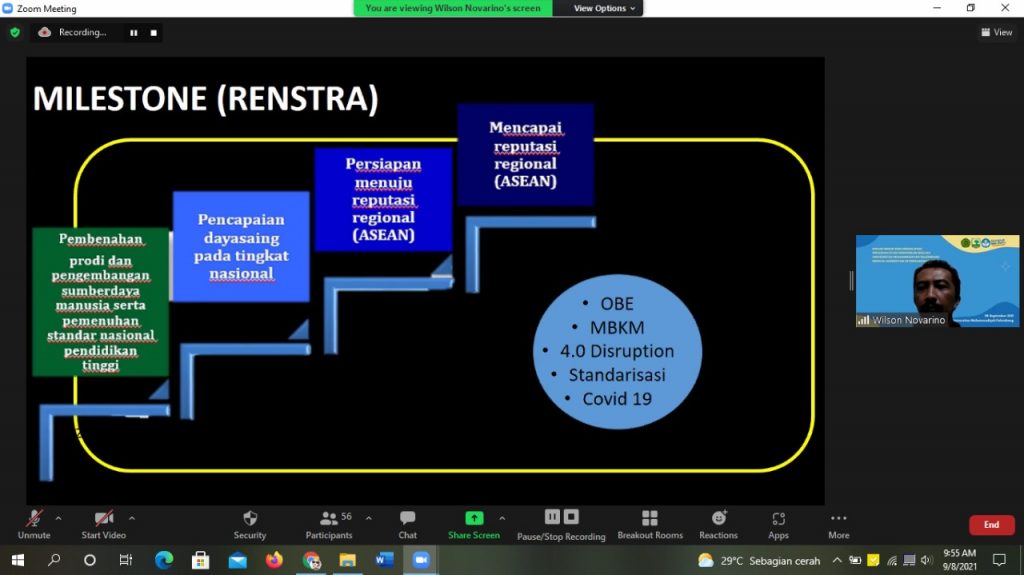This screenshot has height=575, width=1024.
Task: Expand video options arrow next to Start Video
Action: (x=132, y=518)
